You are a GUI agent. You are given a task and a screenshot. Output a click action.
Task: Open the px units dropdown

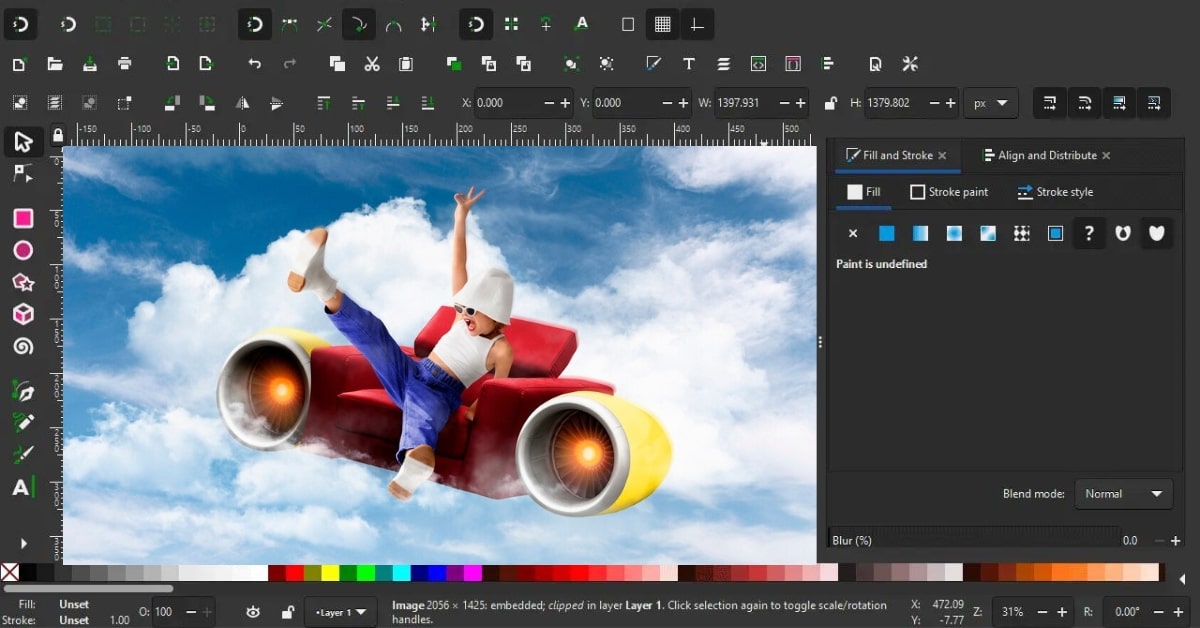pyautogui.click(x=990, y=103)
